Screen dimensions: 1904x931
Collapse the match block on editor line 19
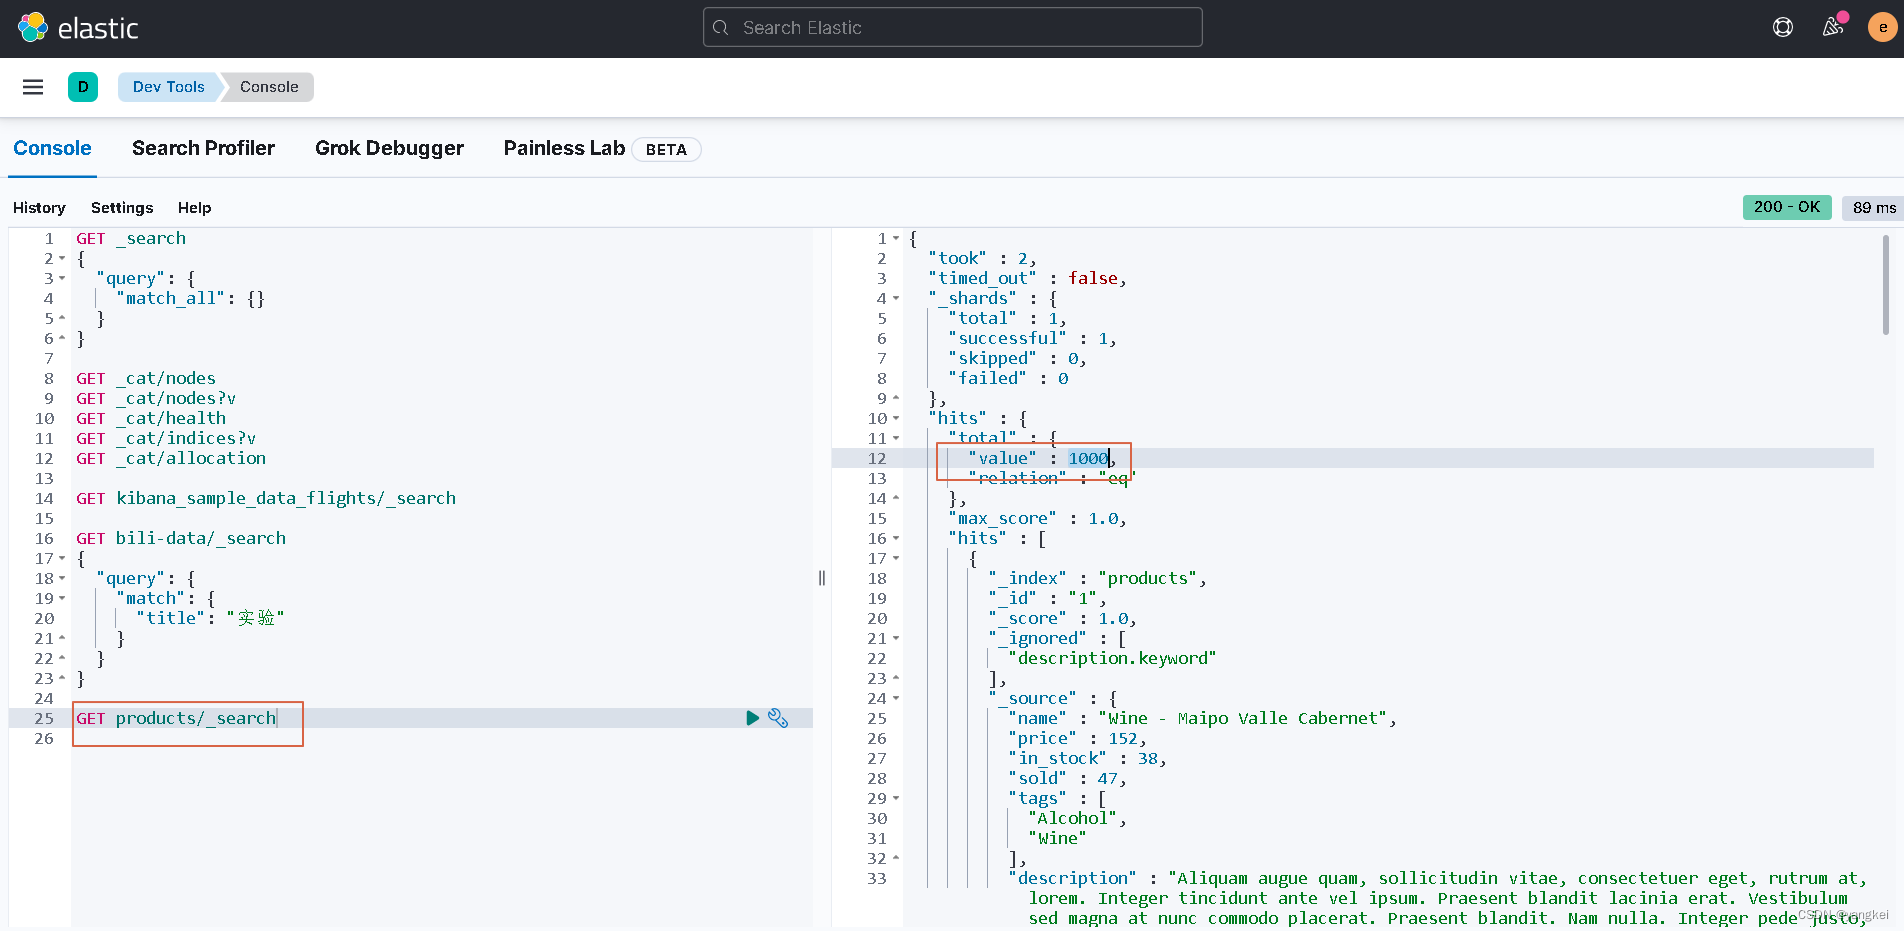point(62,598)
